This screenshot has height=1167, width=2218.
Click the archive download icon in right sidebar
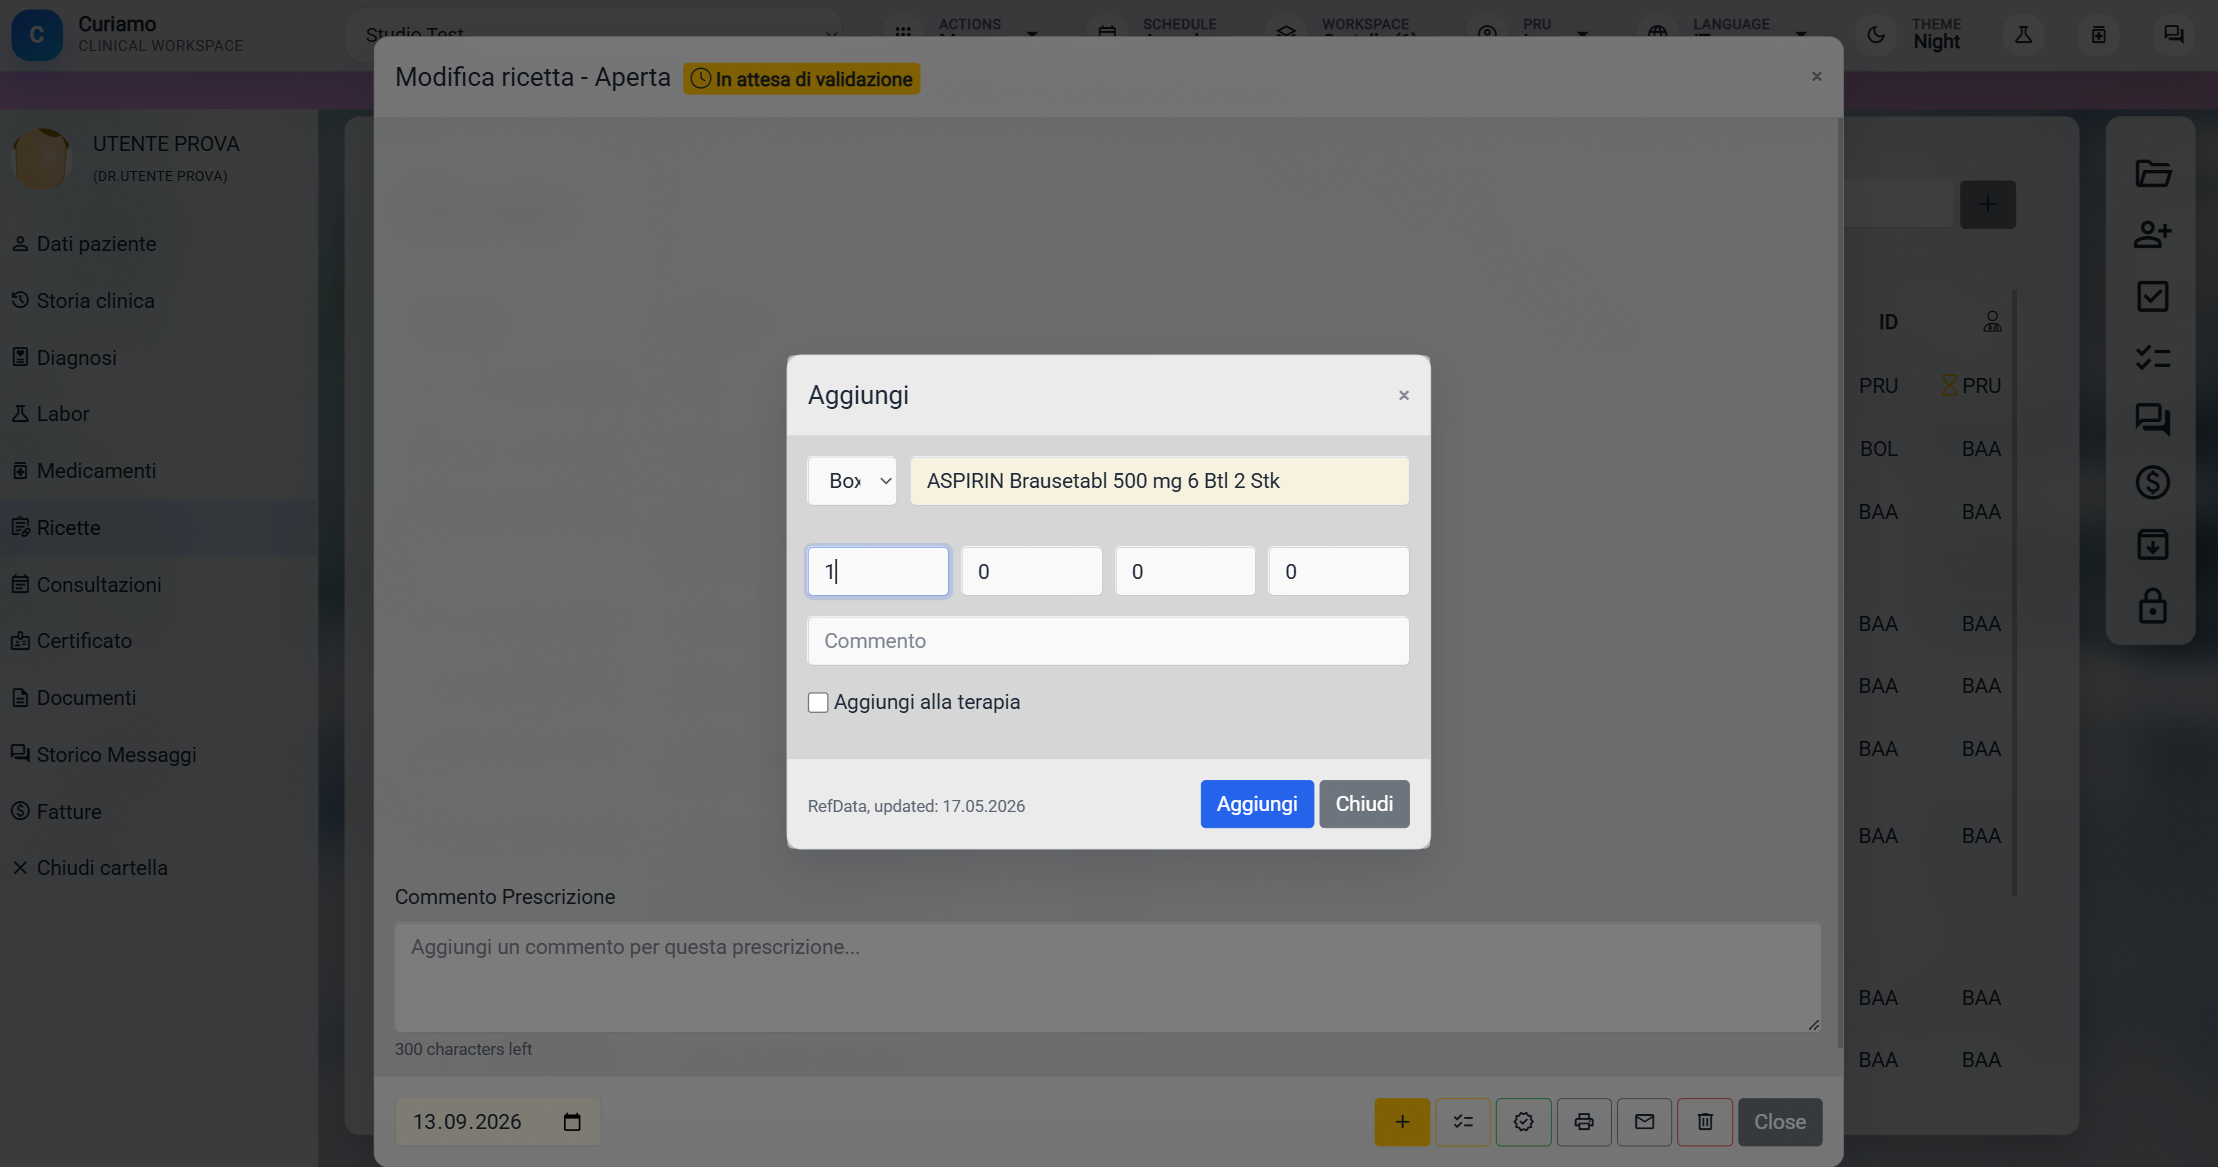2152,544
